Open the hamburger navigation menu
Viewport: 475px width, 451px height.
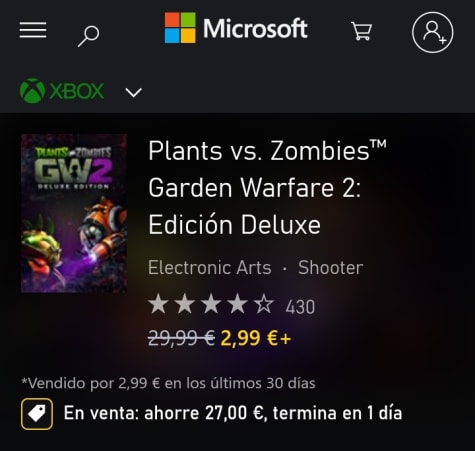click(x=33, y=30)
